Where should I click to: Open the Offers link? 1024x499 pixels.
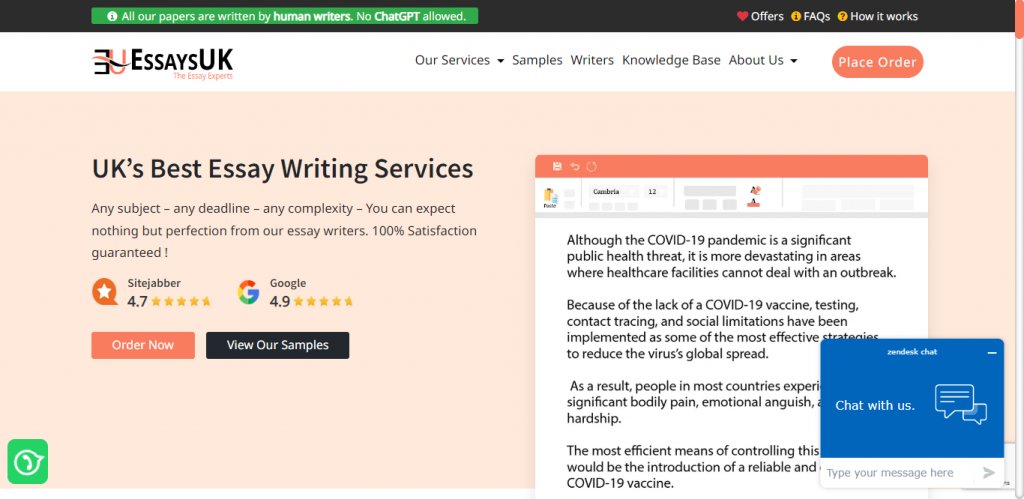tap(767, 16)
